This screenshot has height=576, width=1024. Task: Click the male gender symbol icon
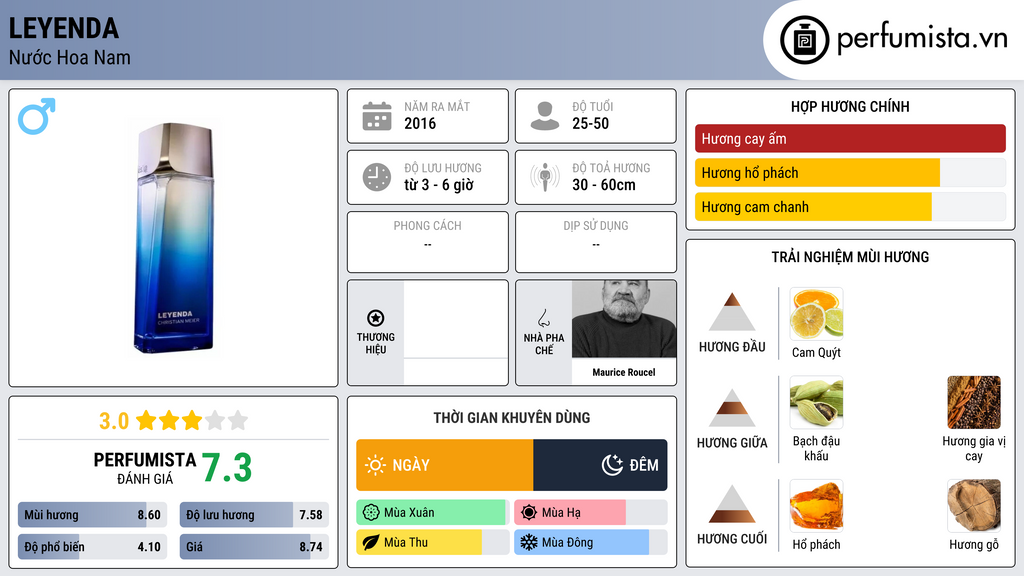[37, 116]
